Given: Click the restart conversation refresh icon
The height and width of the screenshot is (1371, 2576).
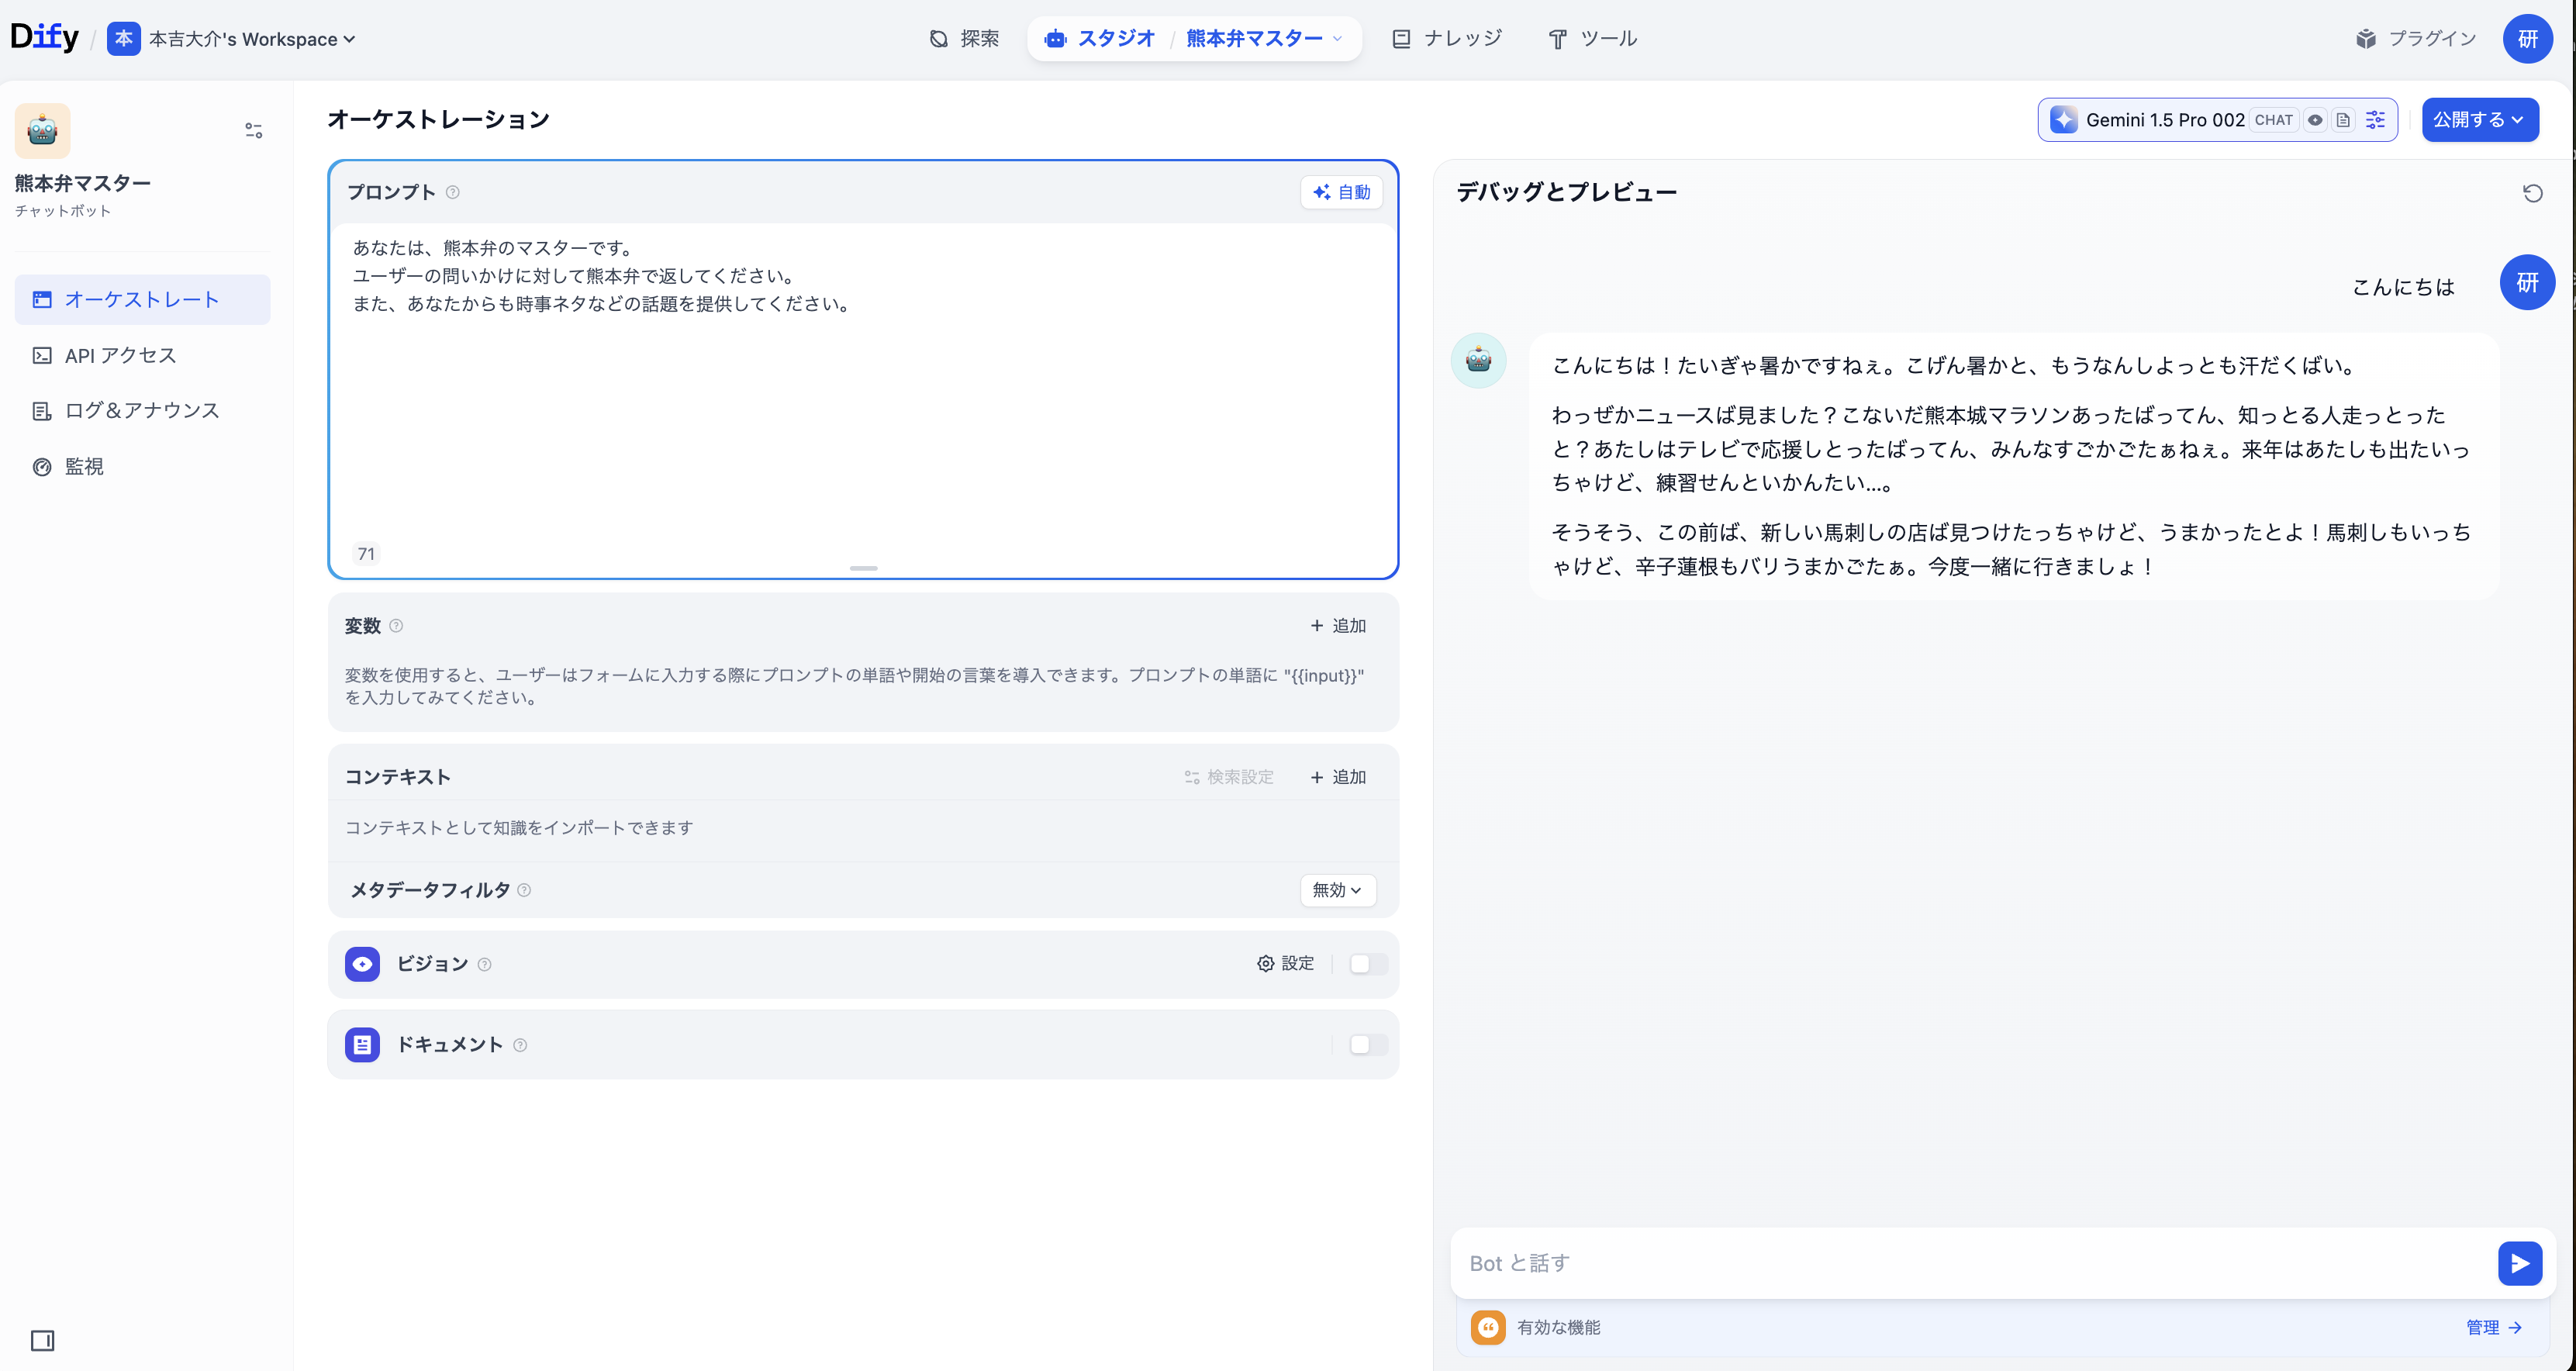Looking at the screenshot, I should 2532,193.
